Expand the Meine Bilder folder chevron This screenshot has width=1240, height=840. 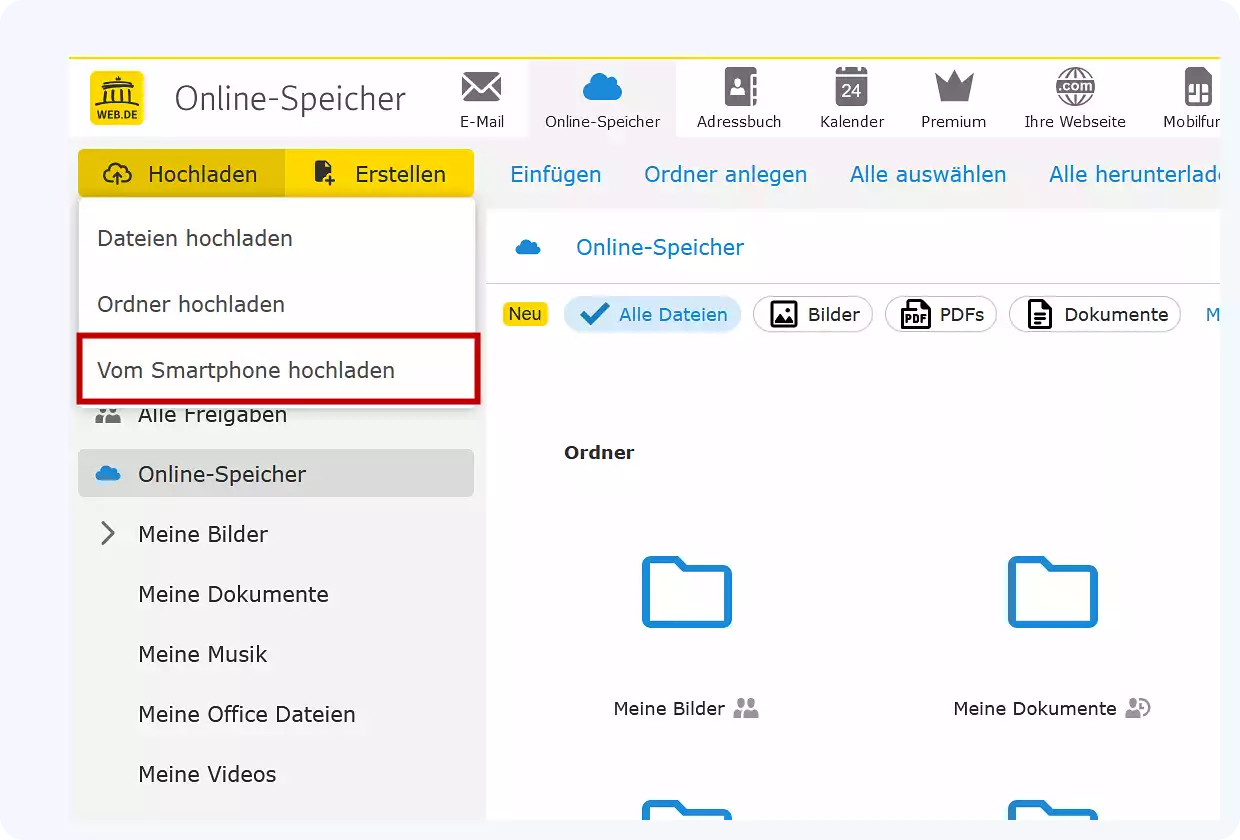pyautogui.click(x=108, y=533)
